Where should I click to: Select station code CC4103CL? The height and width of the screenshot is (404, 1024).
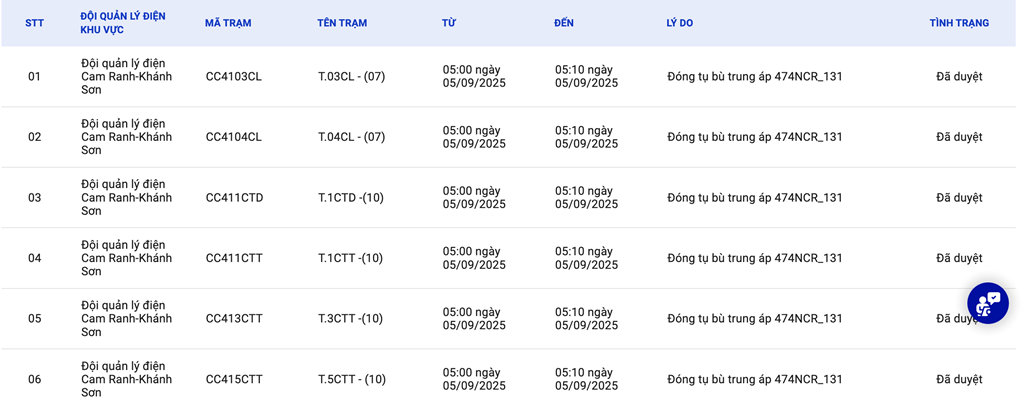234,76
